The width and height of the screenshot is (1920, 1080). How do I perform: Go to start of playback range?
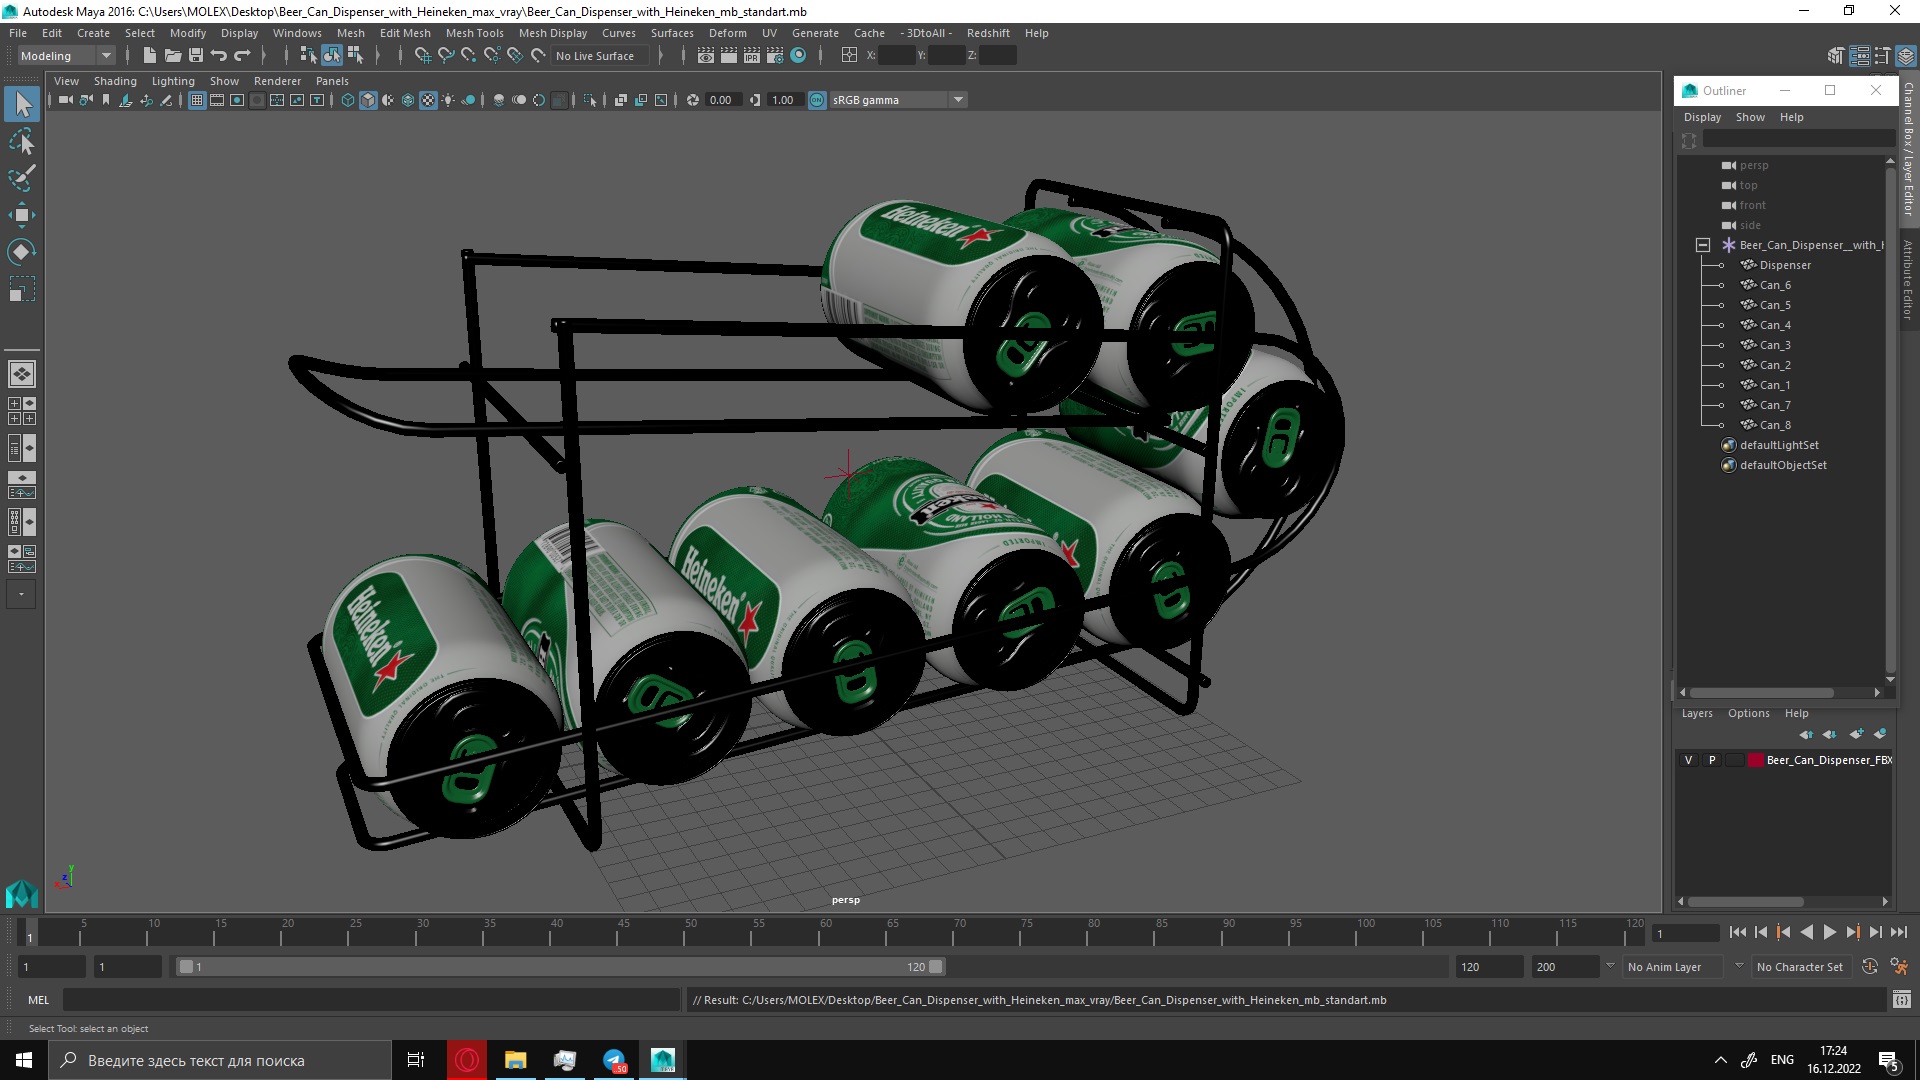point(1738,932)
